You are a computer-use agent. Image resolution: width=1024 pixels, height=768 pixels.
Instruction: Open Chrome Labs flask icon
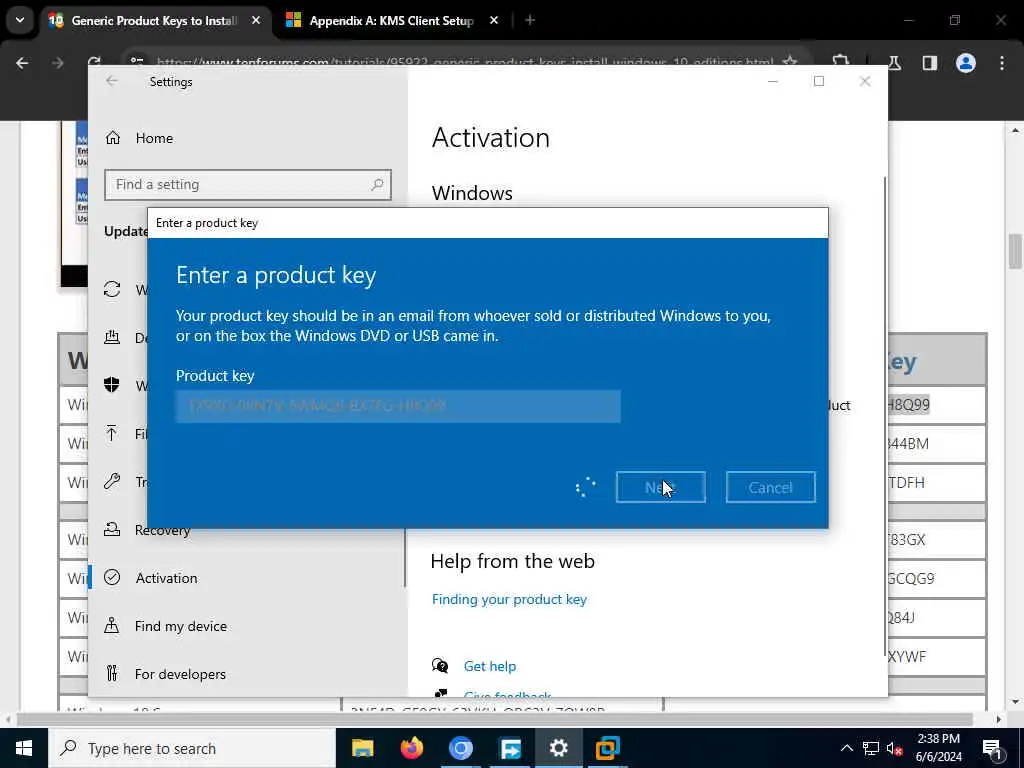[893, 63]
